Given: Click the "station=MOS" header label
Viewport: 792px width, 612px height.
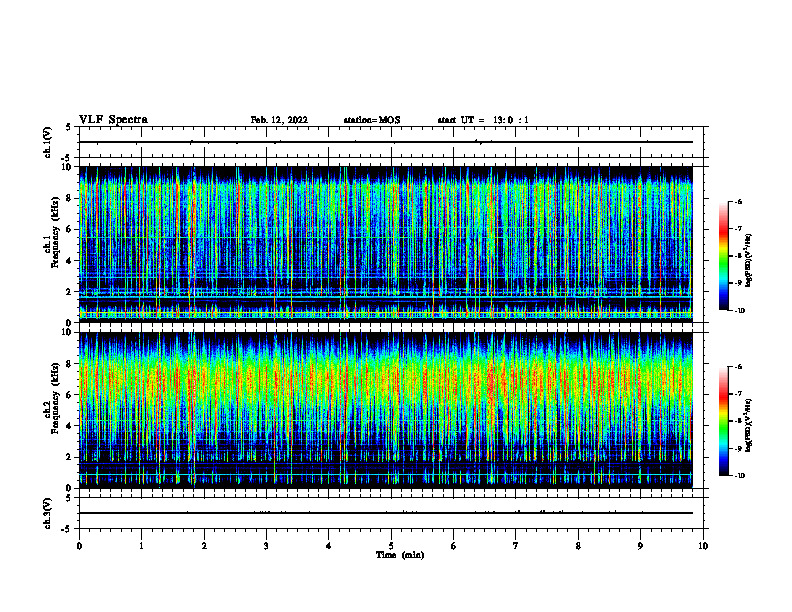Looking at the screenshot, I should 372,120.
